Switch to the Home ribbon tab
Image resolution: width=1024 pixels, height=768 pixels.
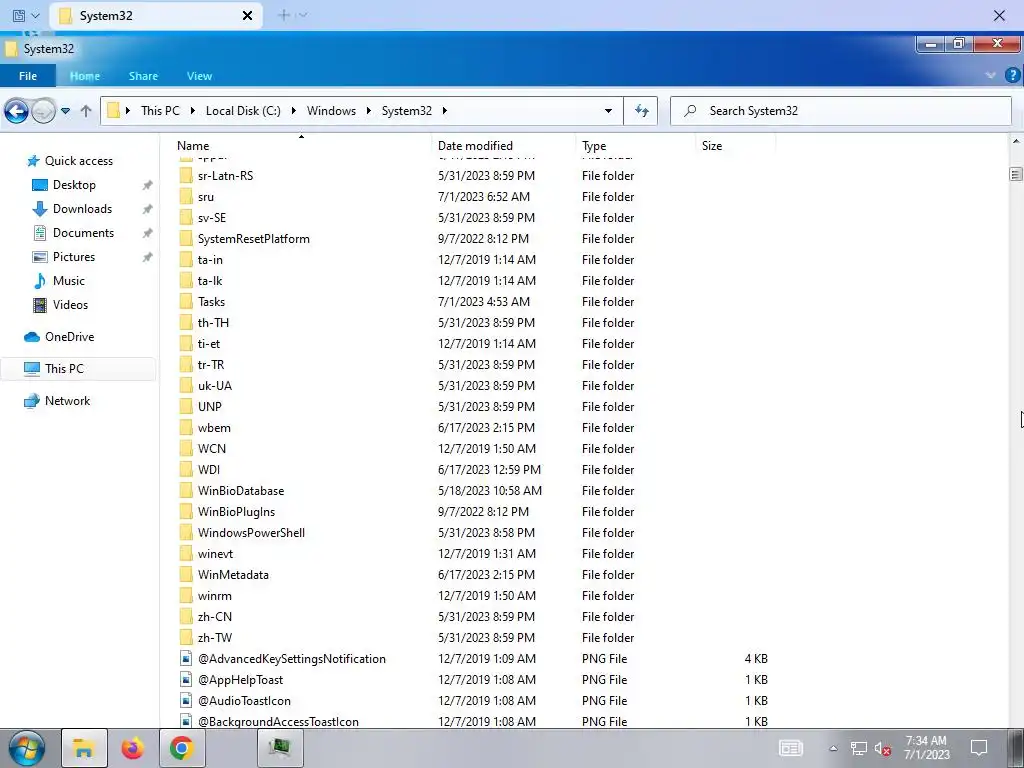(85, 76)
